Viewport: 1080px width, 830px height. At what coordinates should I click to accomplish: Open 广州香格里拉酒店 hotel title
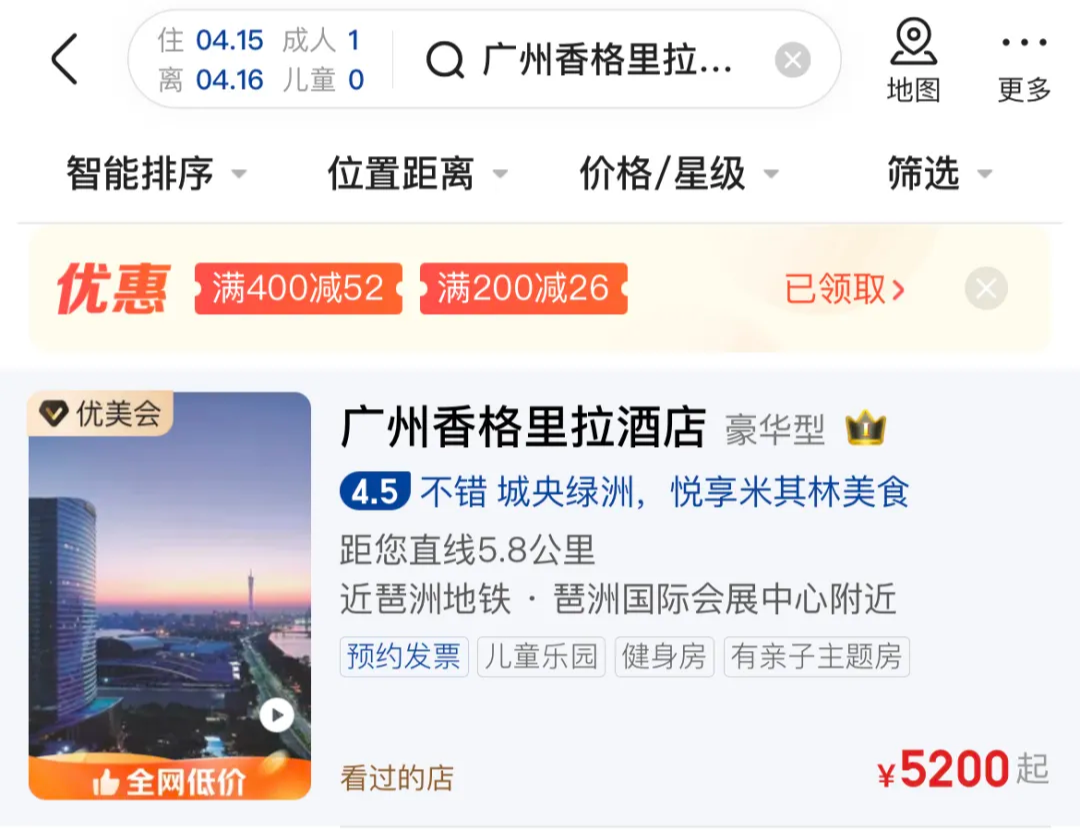tap(523, 427)
